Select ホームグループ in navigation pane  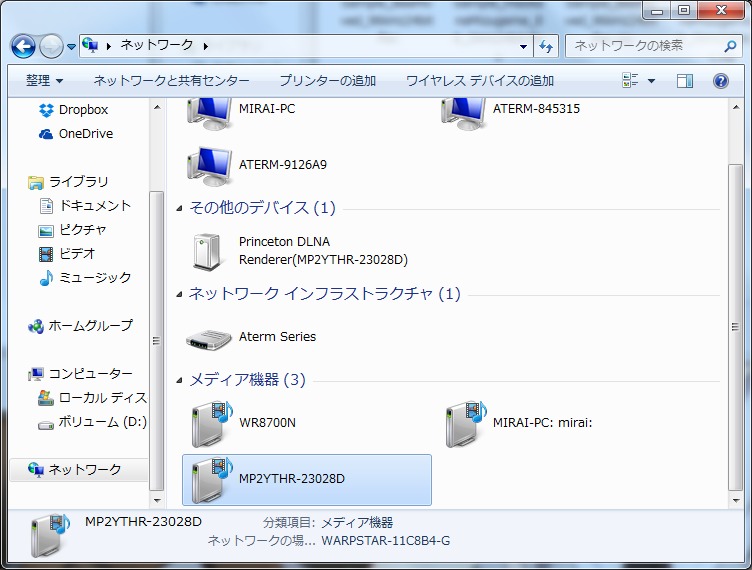(x=80, y=326)
